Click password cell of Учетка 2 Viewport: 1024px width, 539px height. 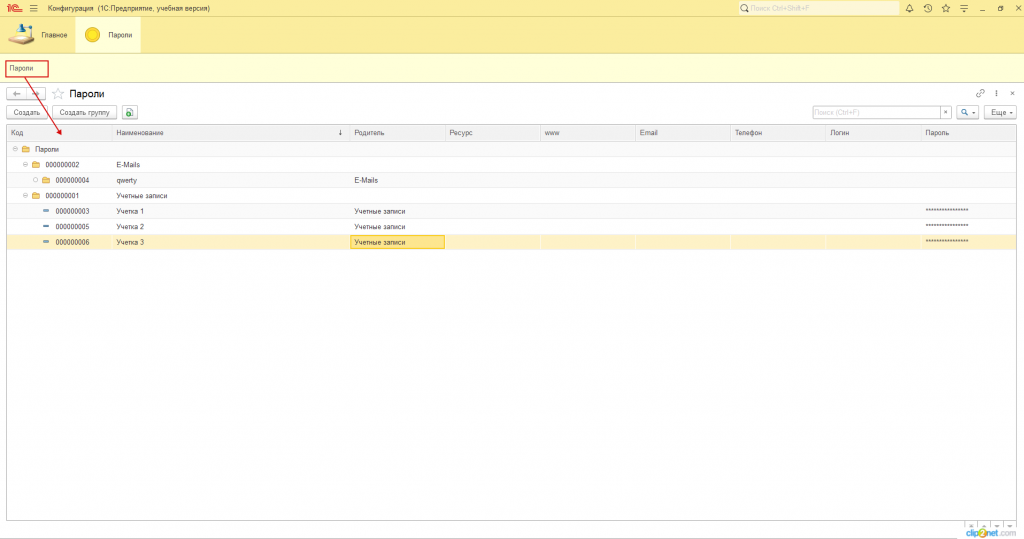pyautogui.click(x=968, y=227)
